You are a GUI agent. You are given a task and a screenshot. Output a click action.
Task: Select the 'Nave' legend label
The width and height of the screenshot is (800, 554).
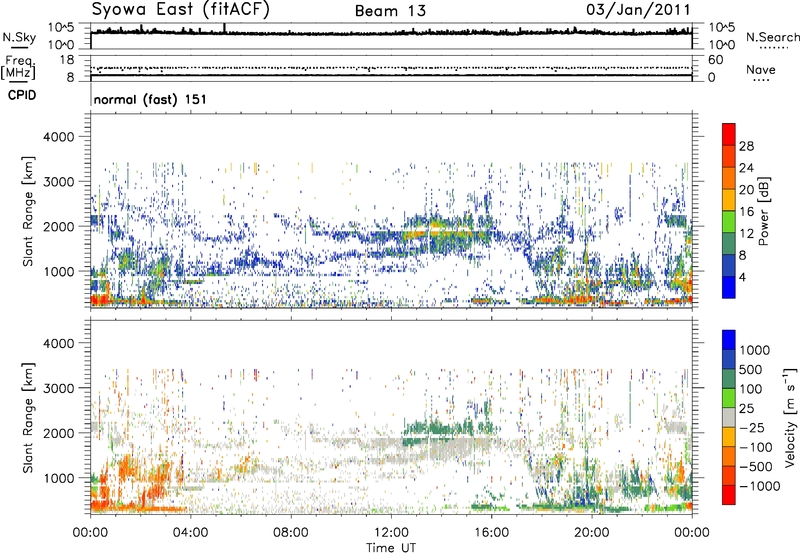760,69
